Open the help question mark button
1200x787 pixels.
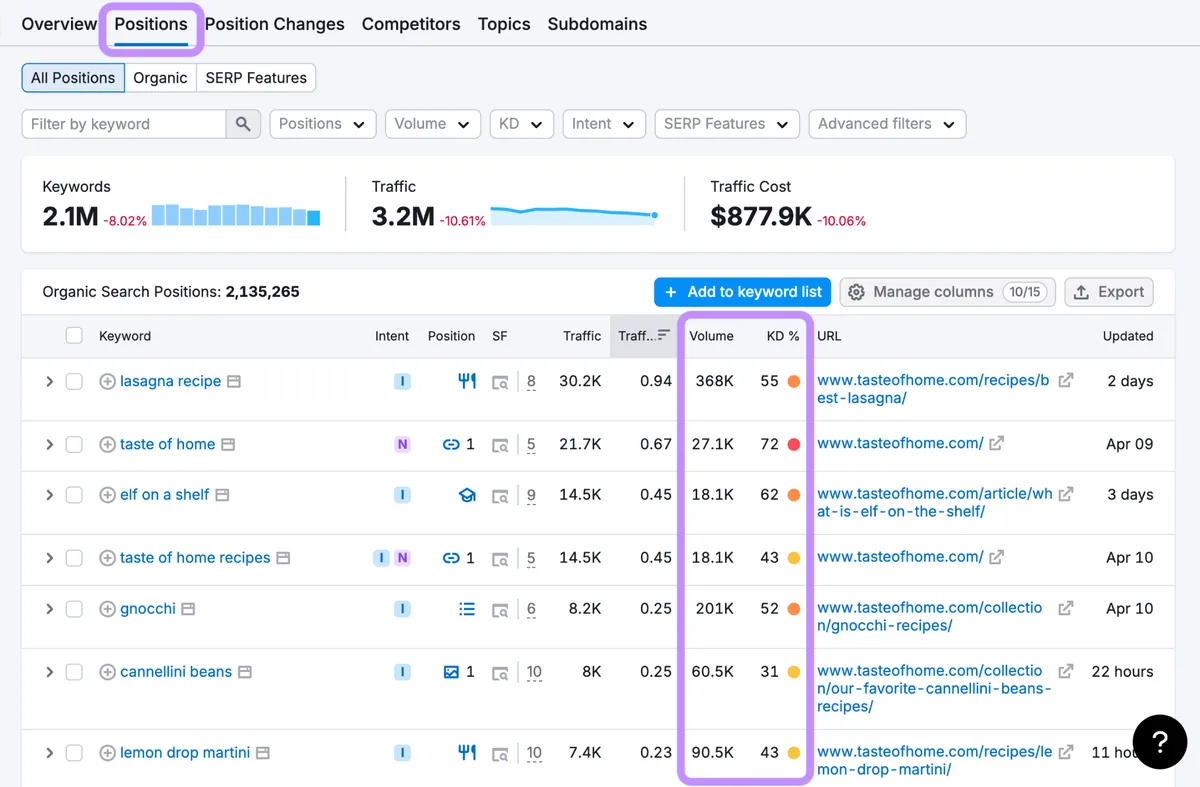point(1160,741)
